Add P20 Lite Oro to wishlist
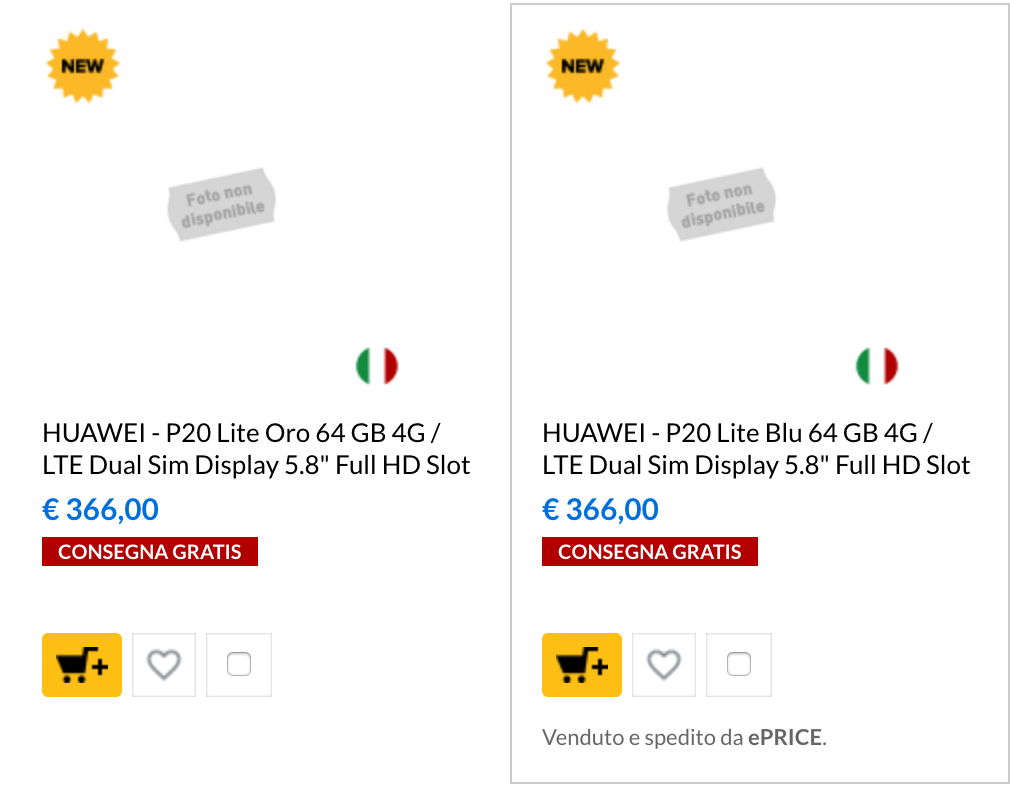The width and height of the screenshot is (1010, 788). [x=164, y=665]
